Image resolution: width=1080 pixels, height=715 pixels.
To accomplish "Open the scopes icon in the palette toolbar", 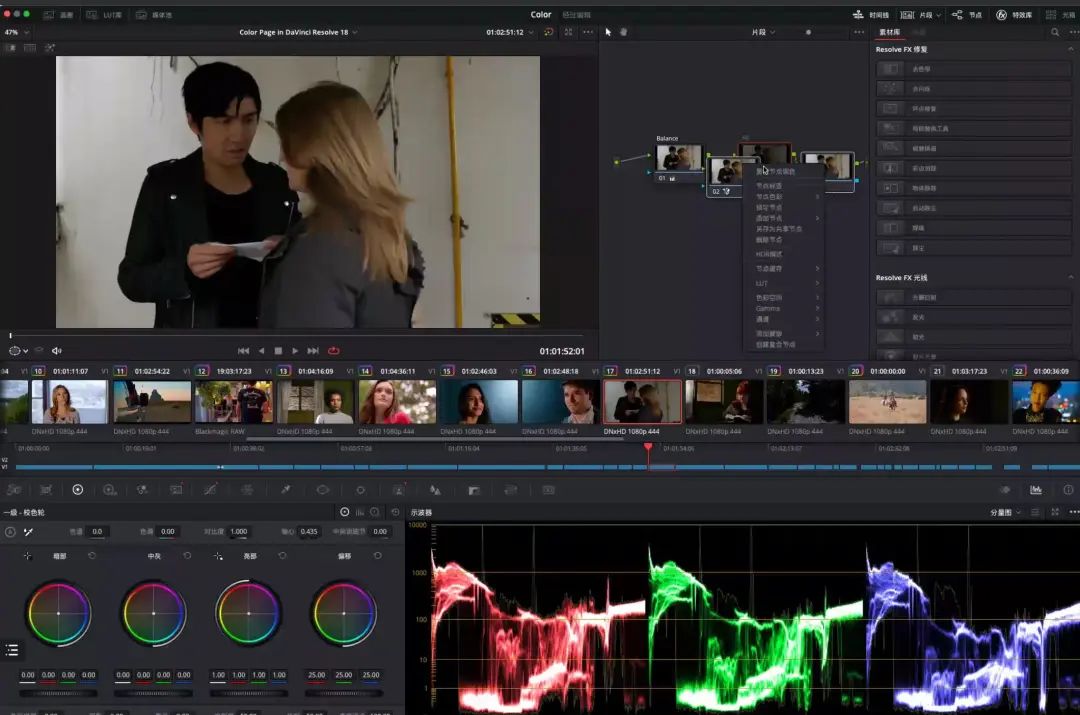I will coord(1035,490).
